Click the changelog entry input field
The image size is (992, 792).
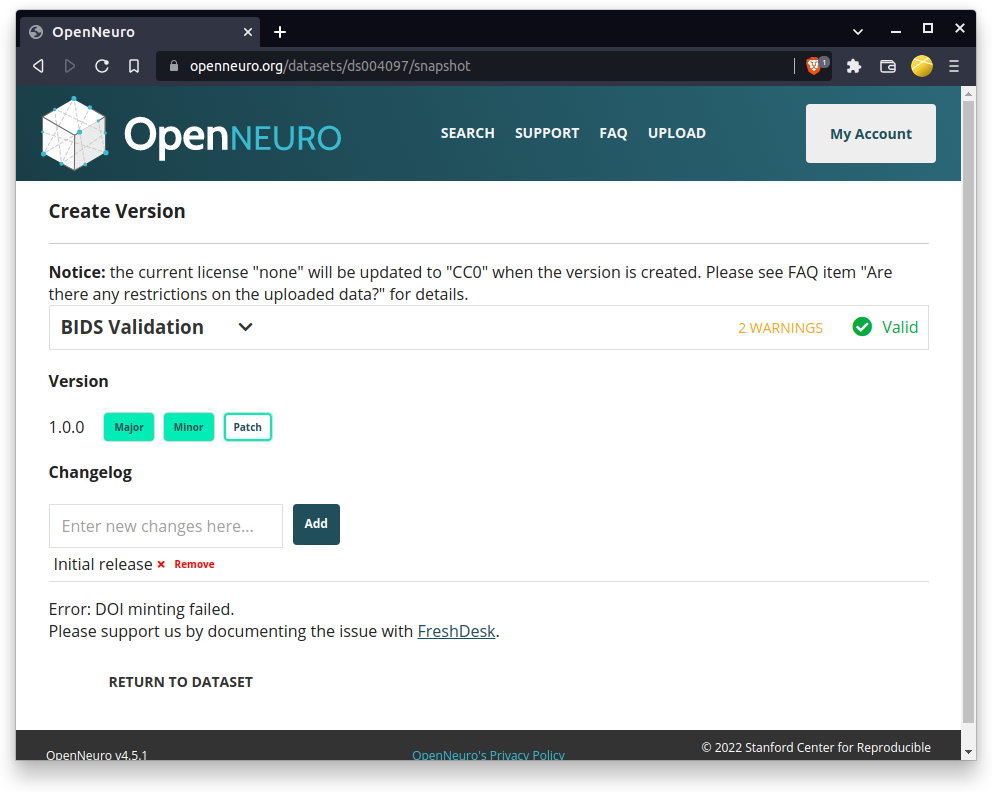pyautogui.click(x=165, y=526)
